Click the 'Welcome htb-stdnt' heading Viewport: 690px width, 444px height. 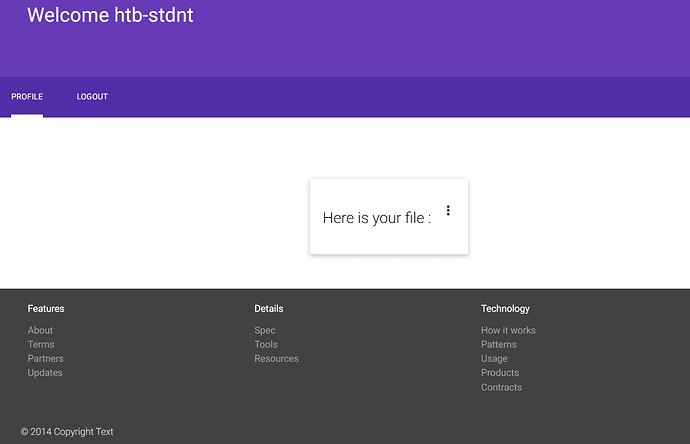pyautogui.click(x=110, y=15)
